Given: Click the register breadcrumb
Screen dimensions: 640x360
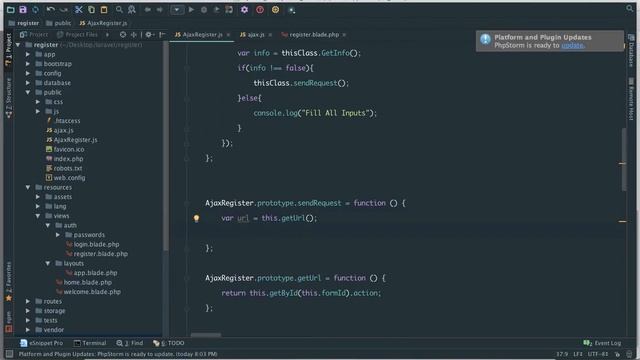Looking at the screenshot, I should [24, 23].
